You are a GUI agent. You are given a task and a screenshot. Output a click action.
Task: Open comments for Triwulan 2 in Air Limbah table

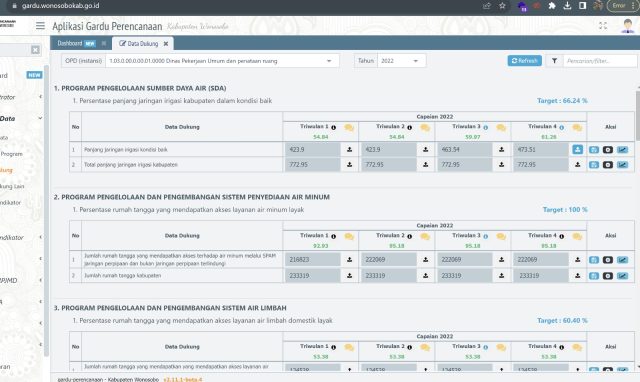[x=425, y=348]
